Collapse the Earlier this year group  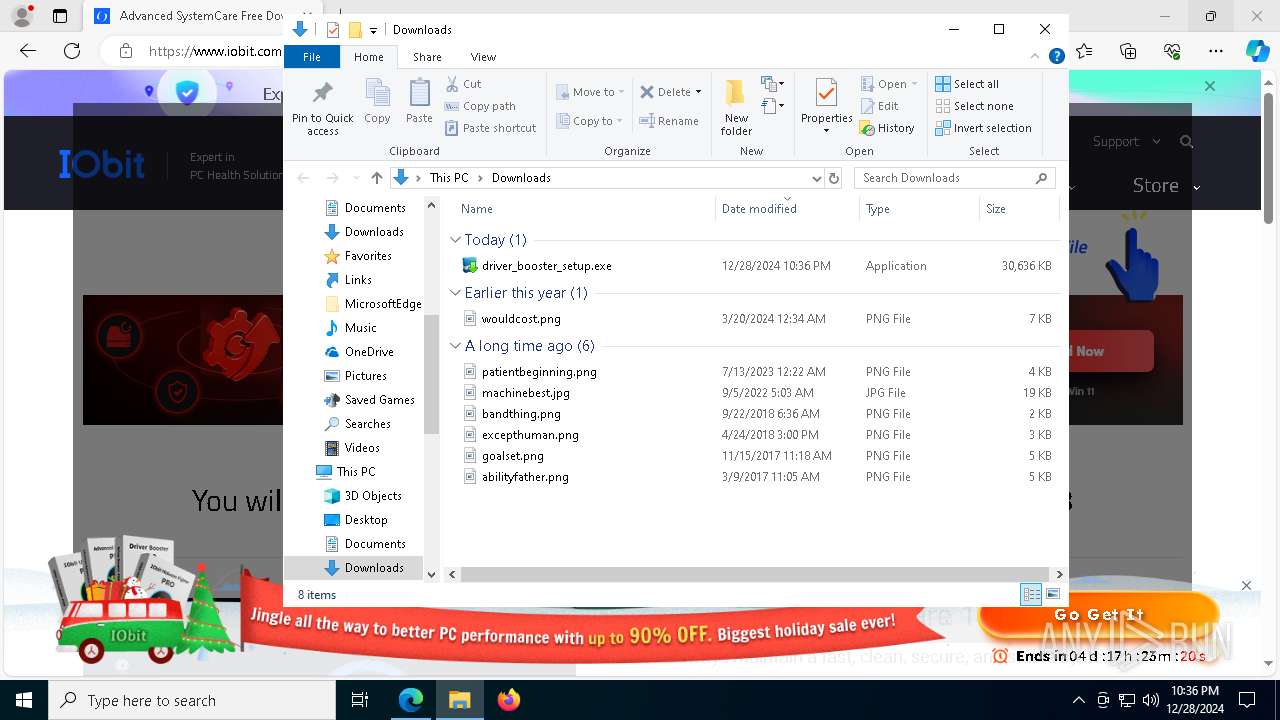[456, 293]
